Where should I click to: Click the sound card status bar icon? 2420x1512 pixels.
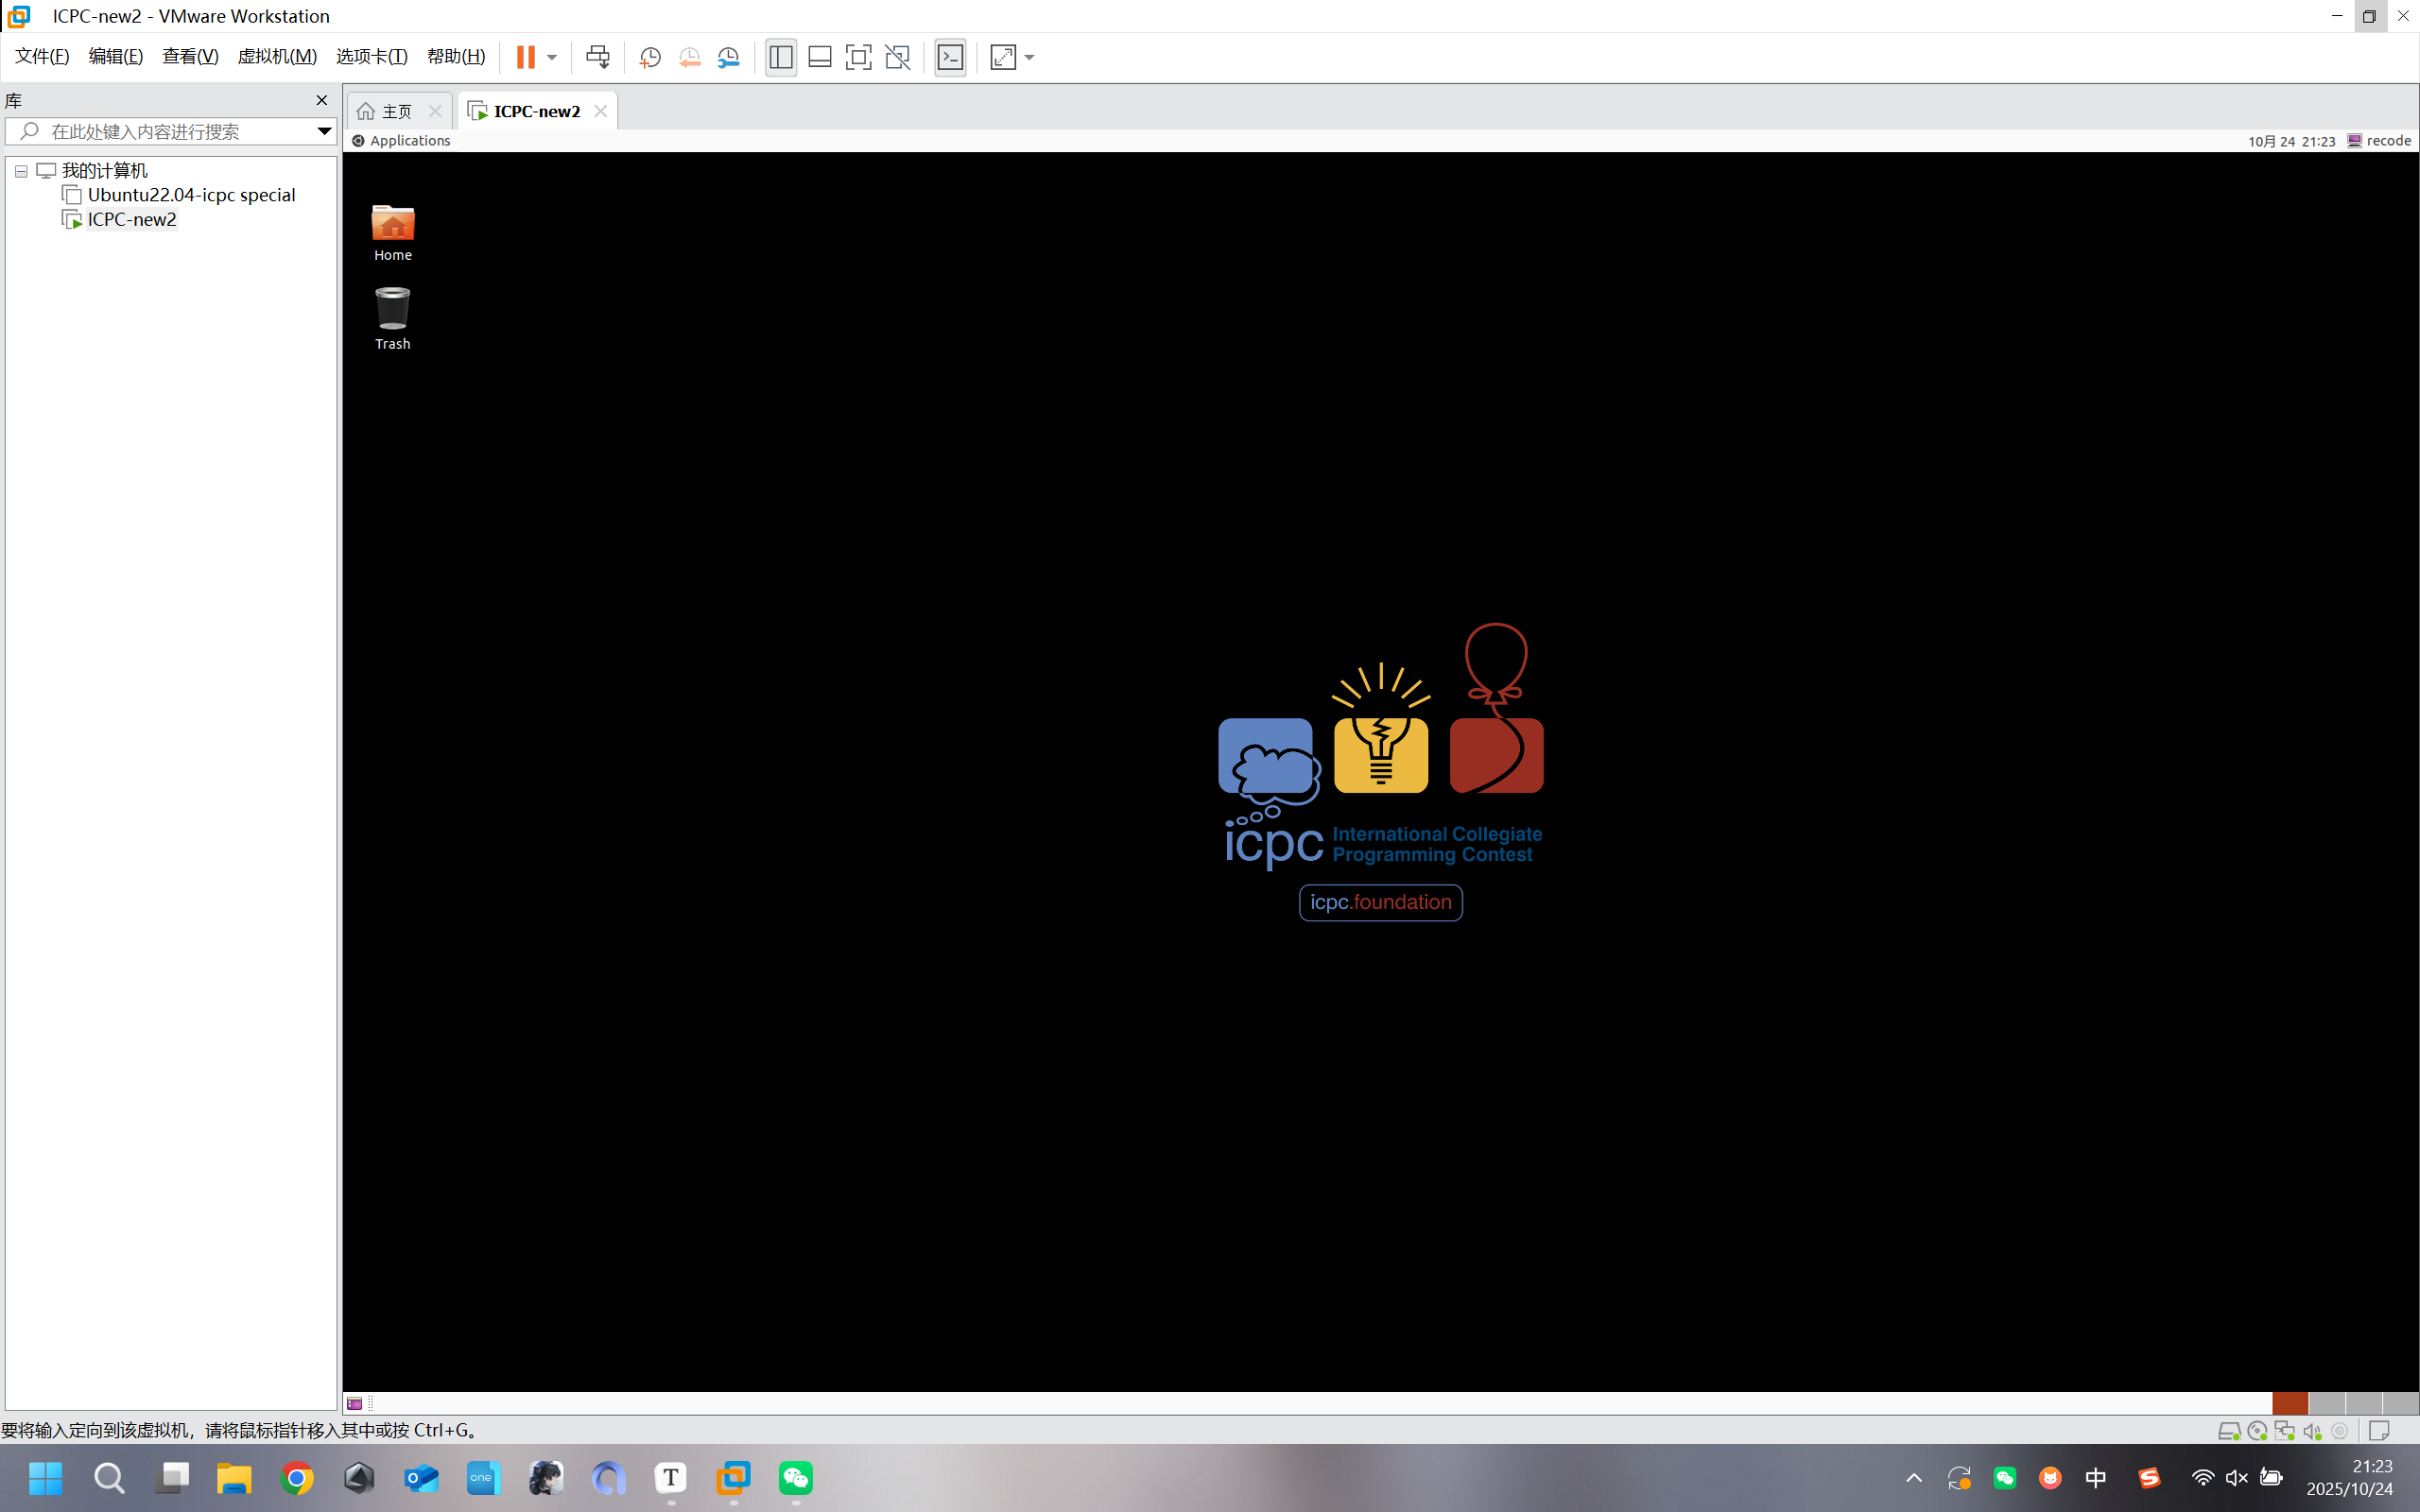pyautogui.click(x=2312, y=1431)
